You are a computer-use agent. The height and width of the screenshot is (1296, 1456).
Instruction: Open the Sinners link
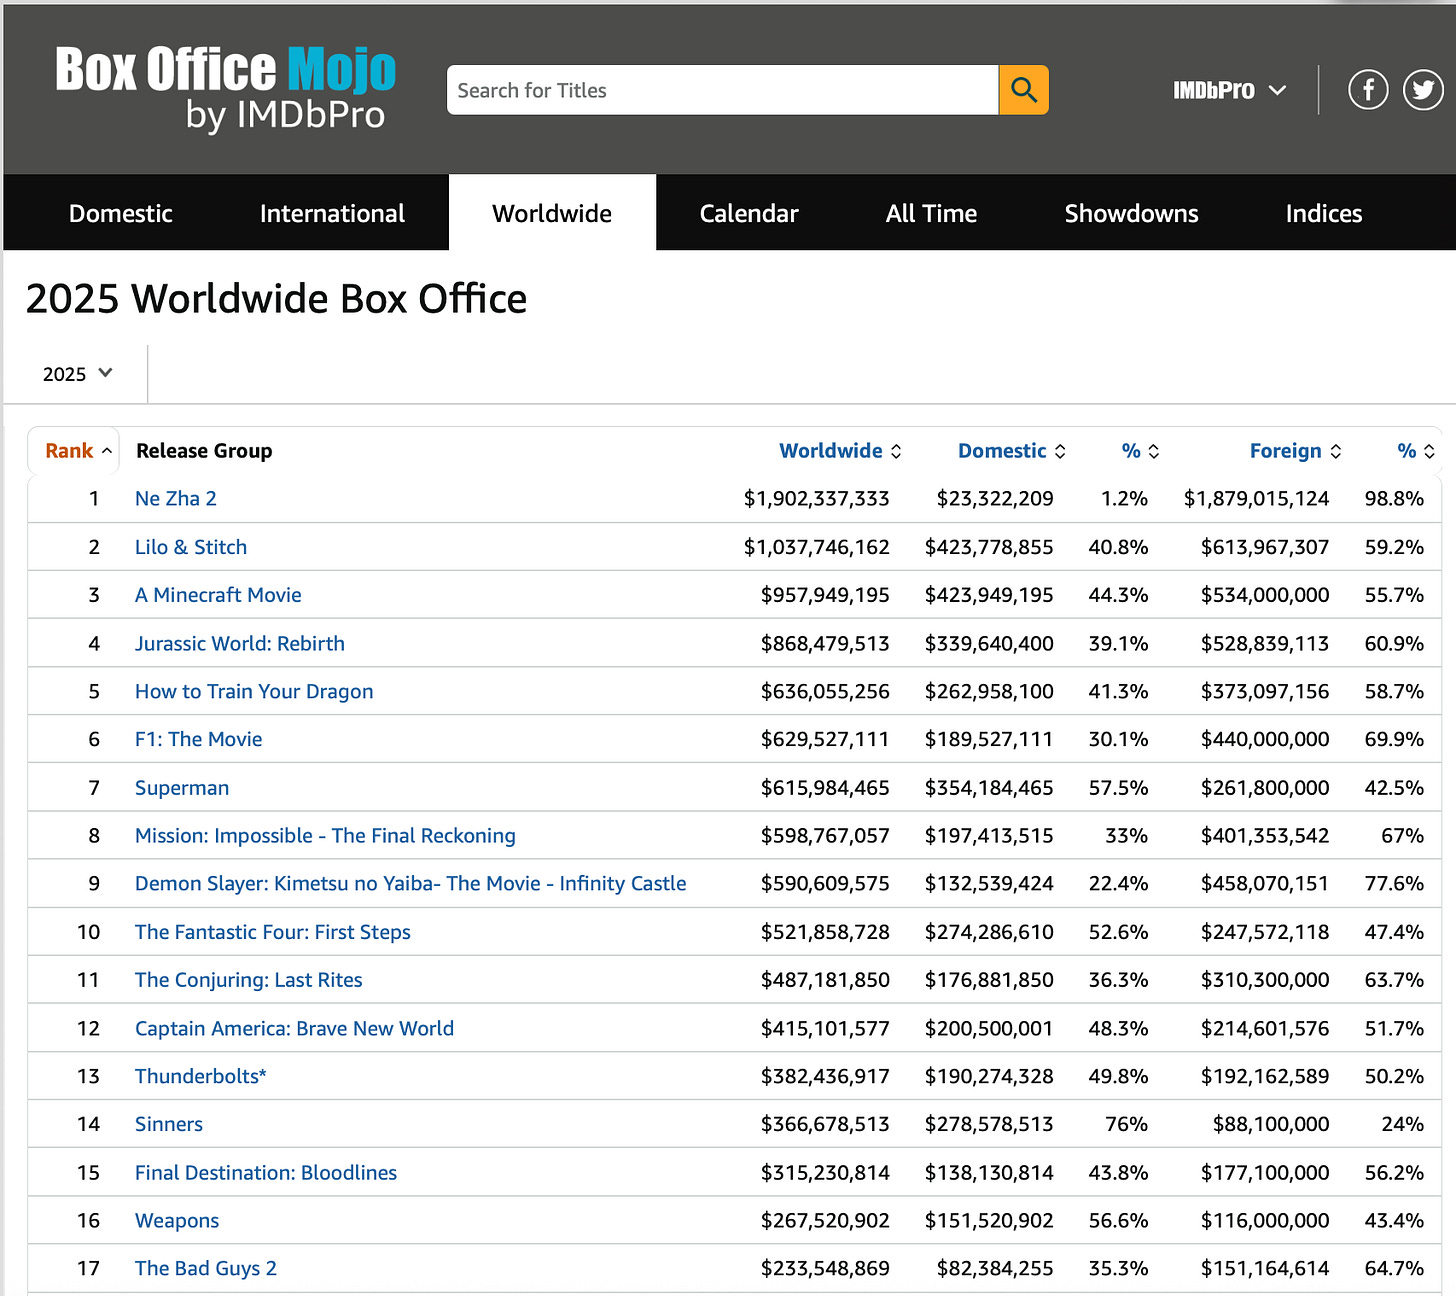coord(169,1124)
